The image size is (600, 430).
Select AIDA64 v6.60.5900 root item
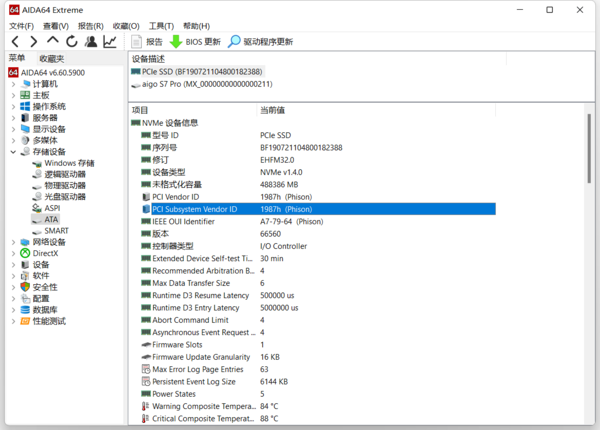[x=47, y=73]
